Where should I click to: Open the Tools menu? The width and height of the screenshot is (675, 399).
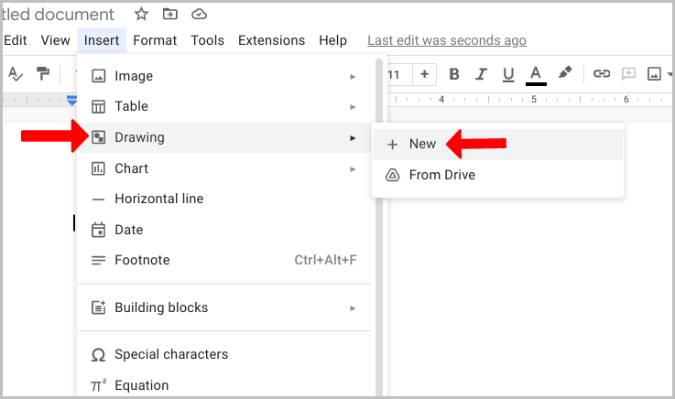pyautogui.click(x=207, y=40)
